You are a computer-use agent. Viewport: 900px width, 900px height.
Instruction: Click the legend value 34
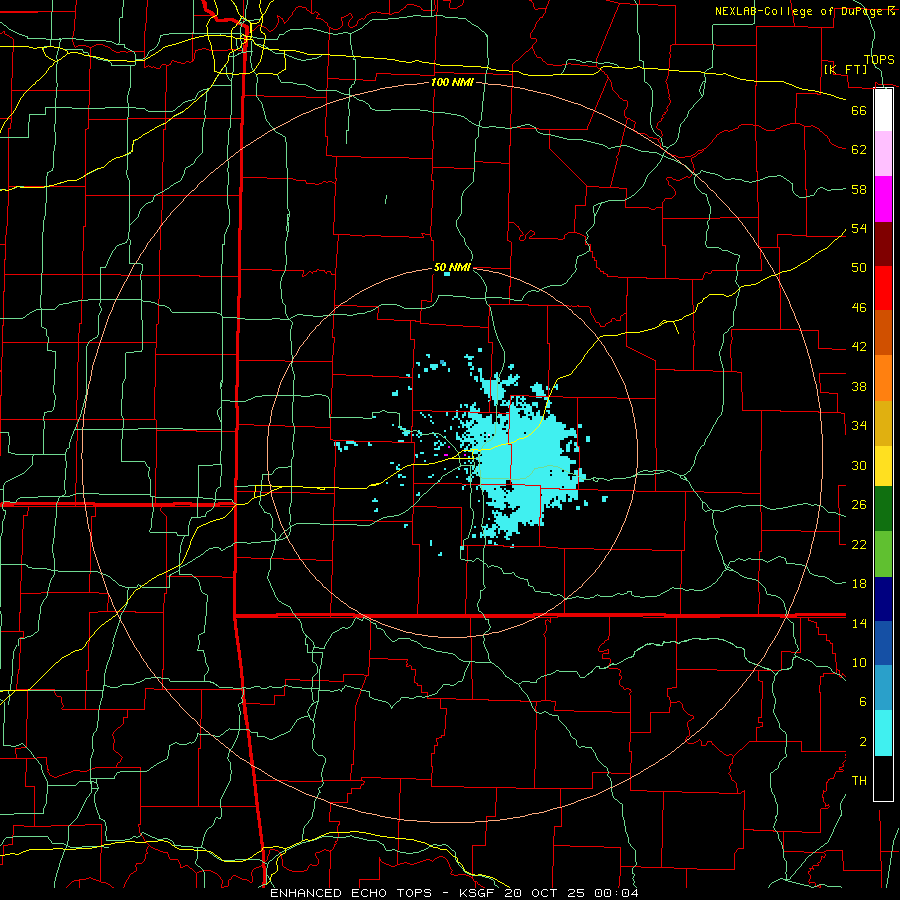tap(859, 426)
